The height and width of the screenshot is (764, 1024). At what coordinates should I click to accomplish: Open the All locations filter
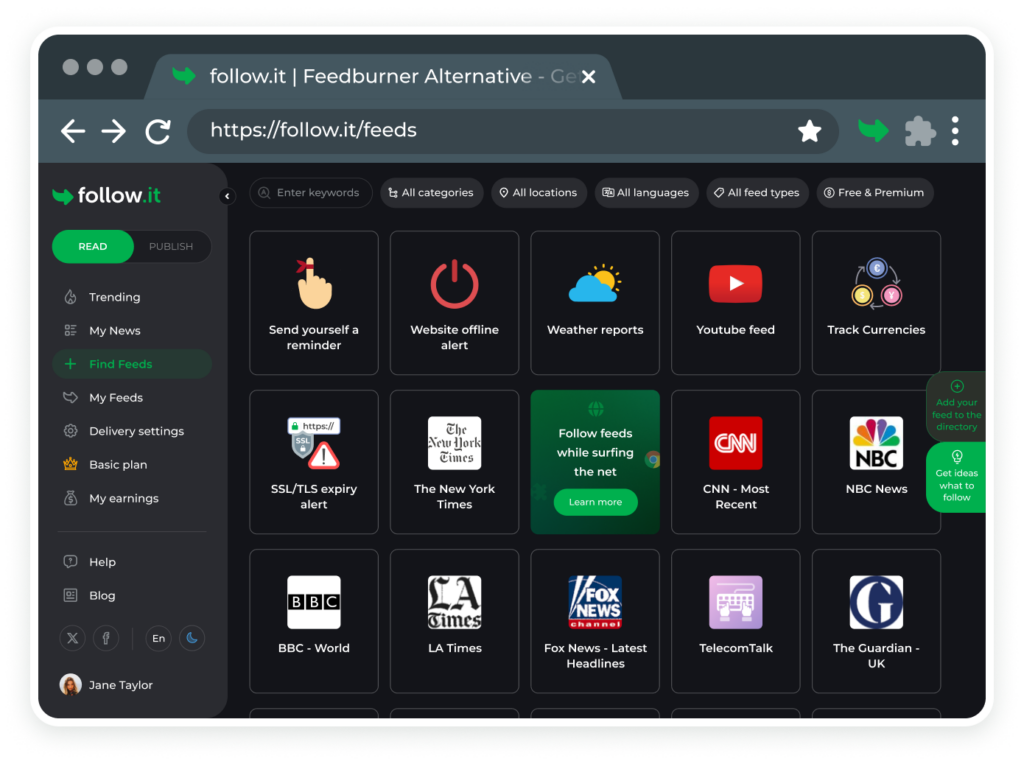[539, 193]
